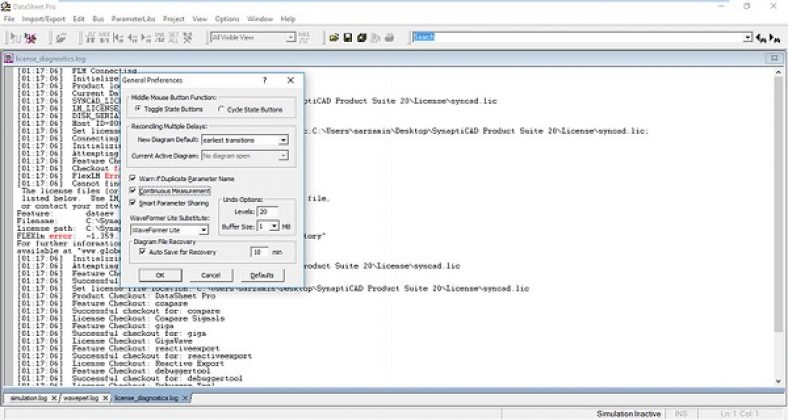The width and height of the screenshot is (788, 420).
Task: Click the undo Levels input field
Action: tap(267, 212)
